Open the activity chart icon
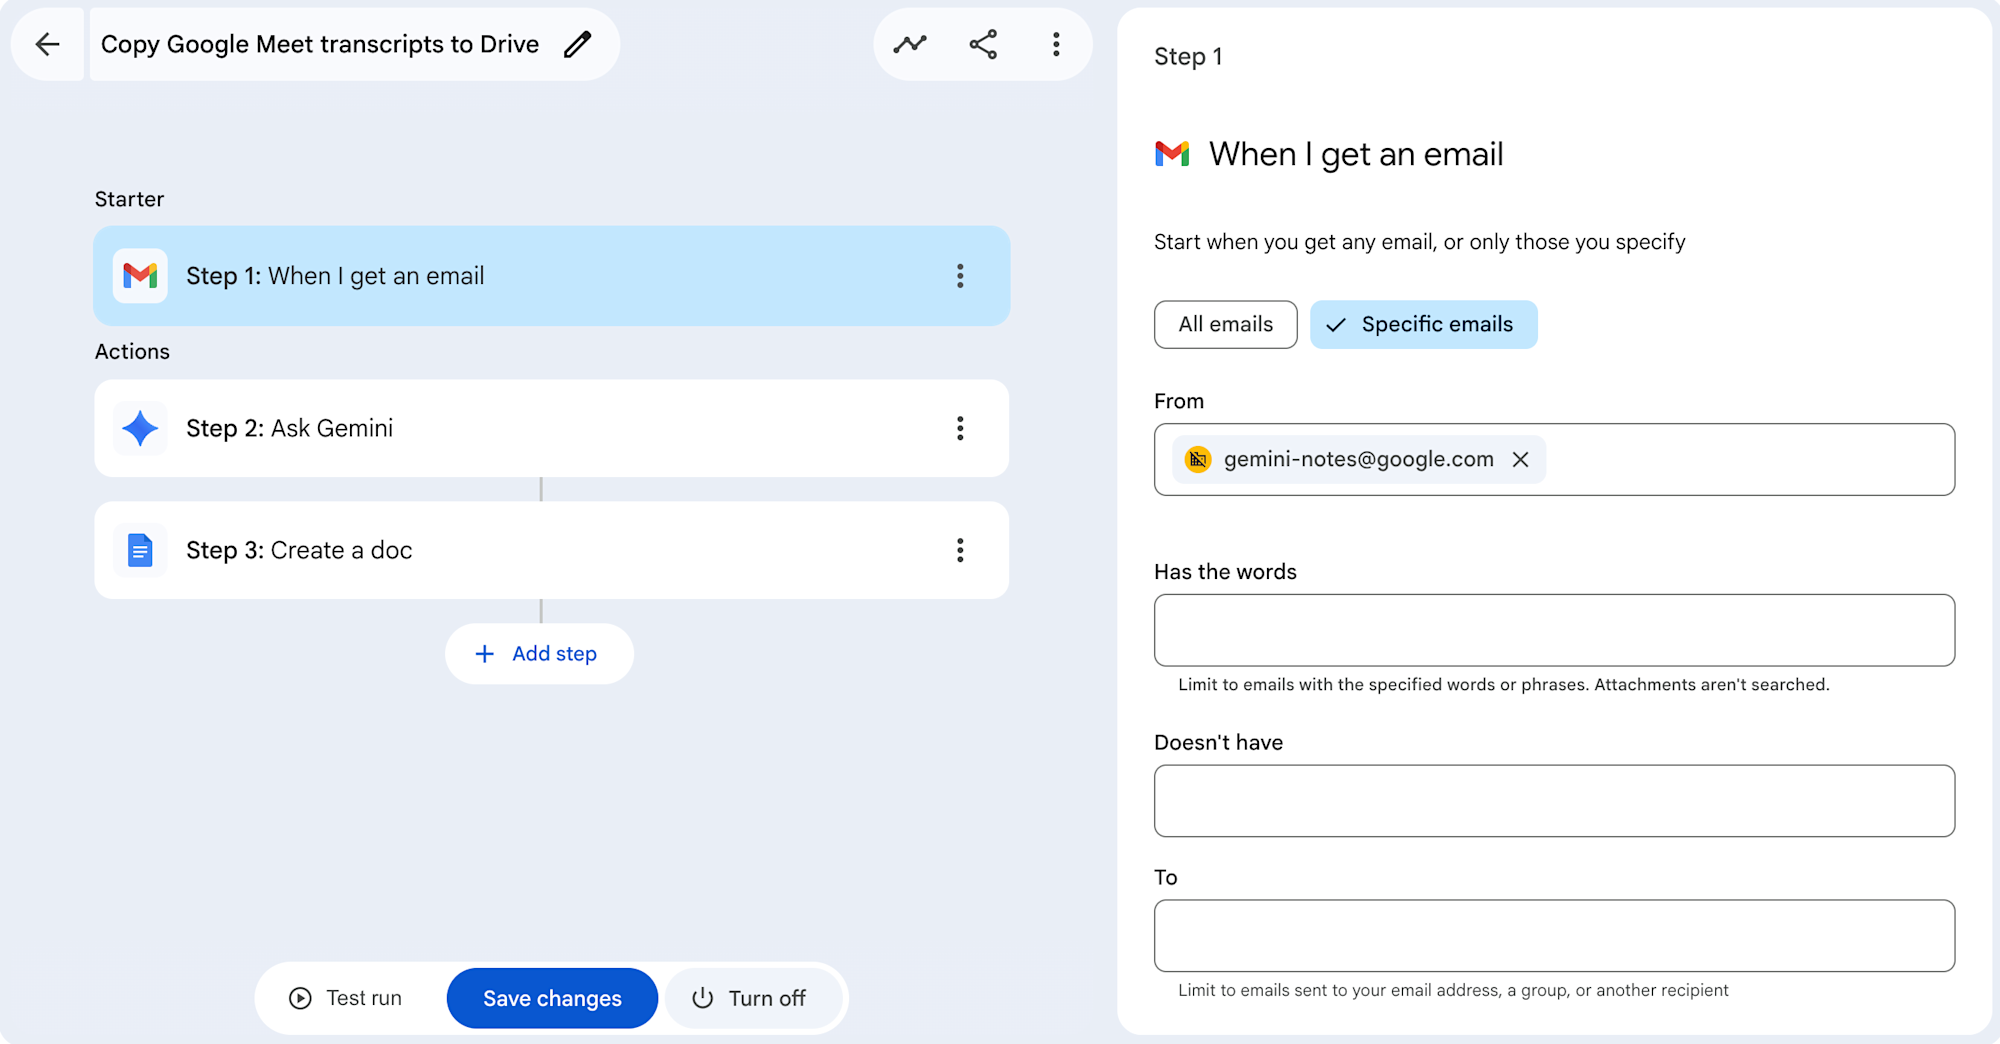The height and width of the screenshot is (1044, 2000). [x=910, y=44]
